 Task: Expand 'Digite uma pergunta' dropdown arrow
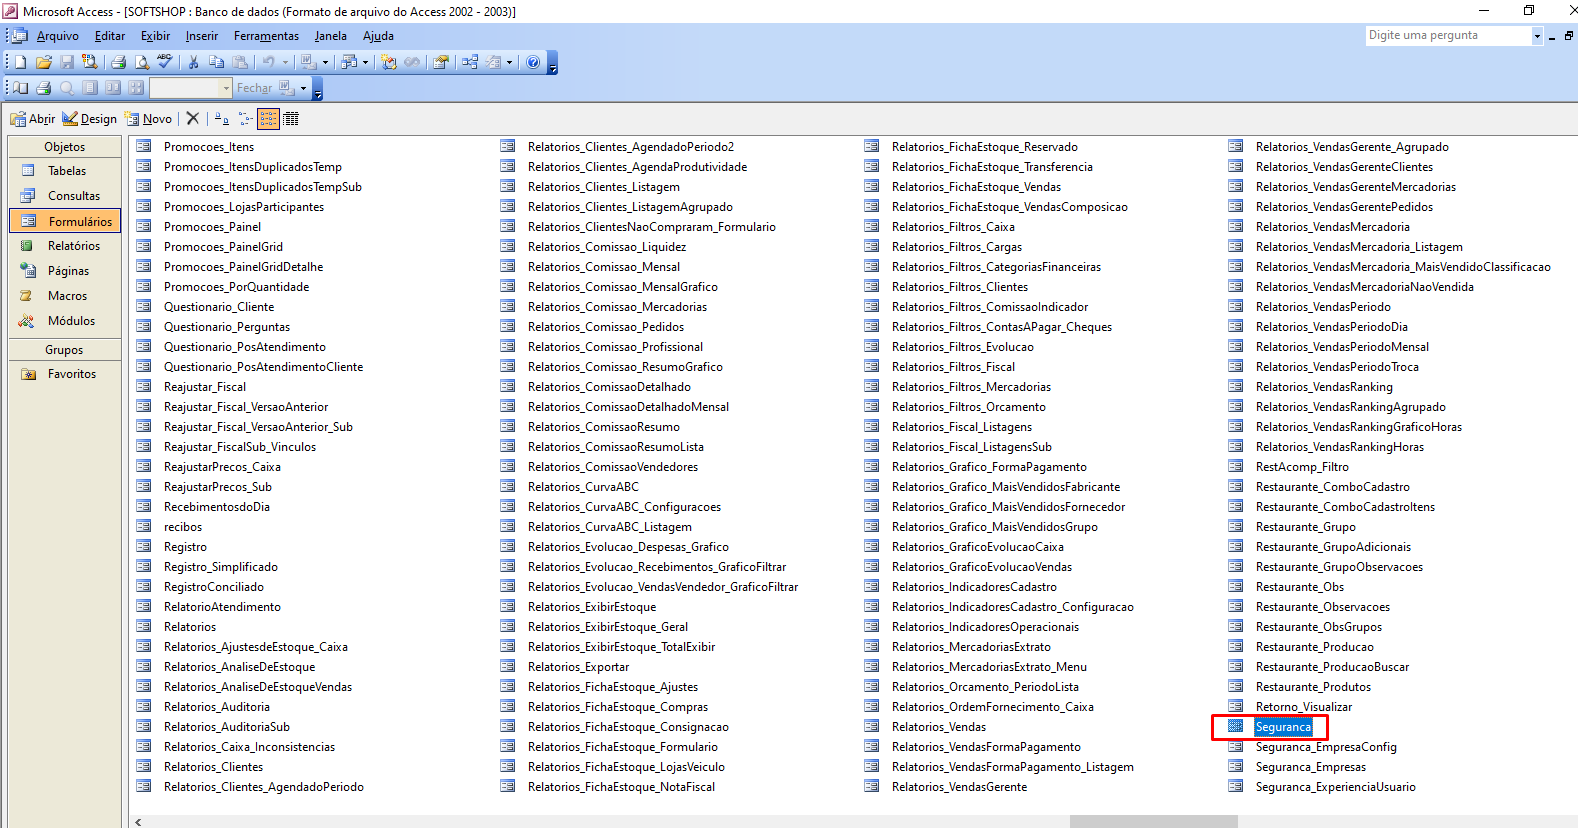pos(1537,36)
